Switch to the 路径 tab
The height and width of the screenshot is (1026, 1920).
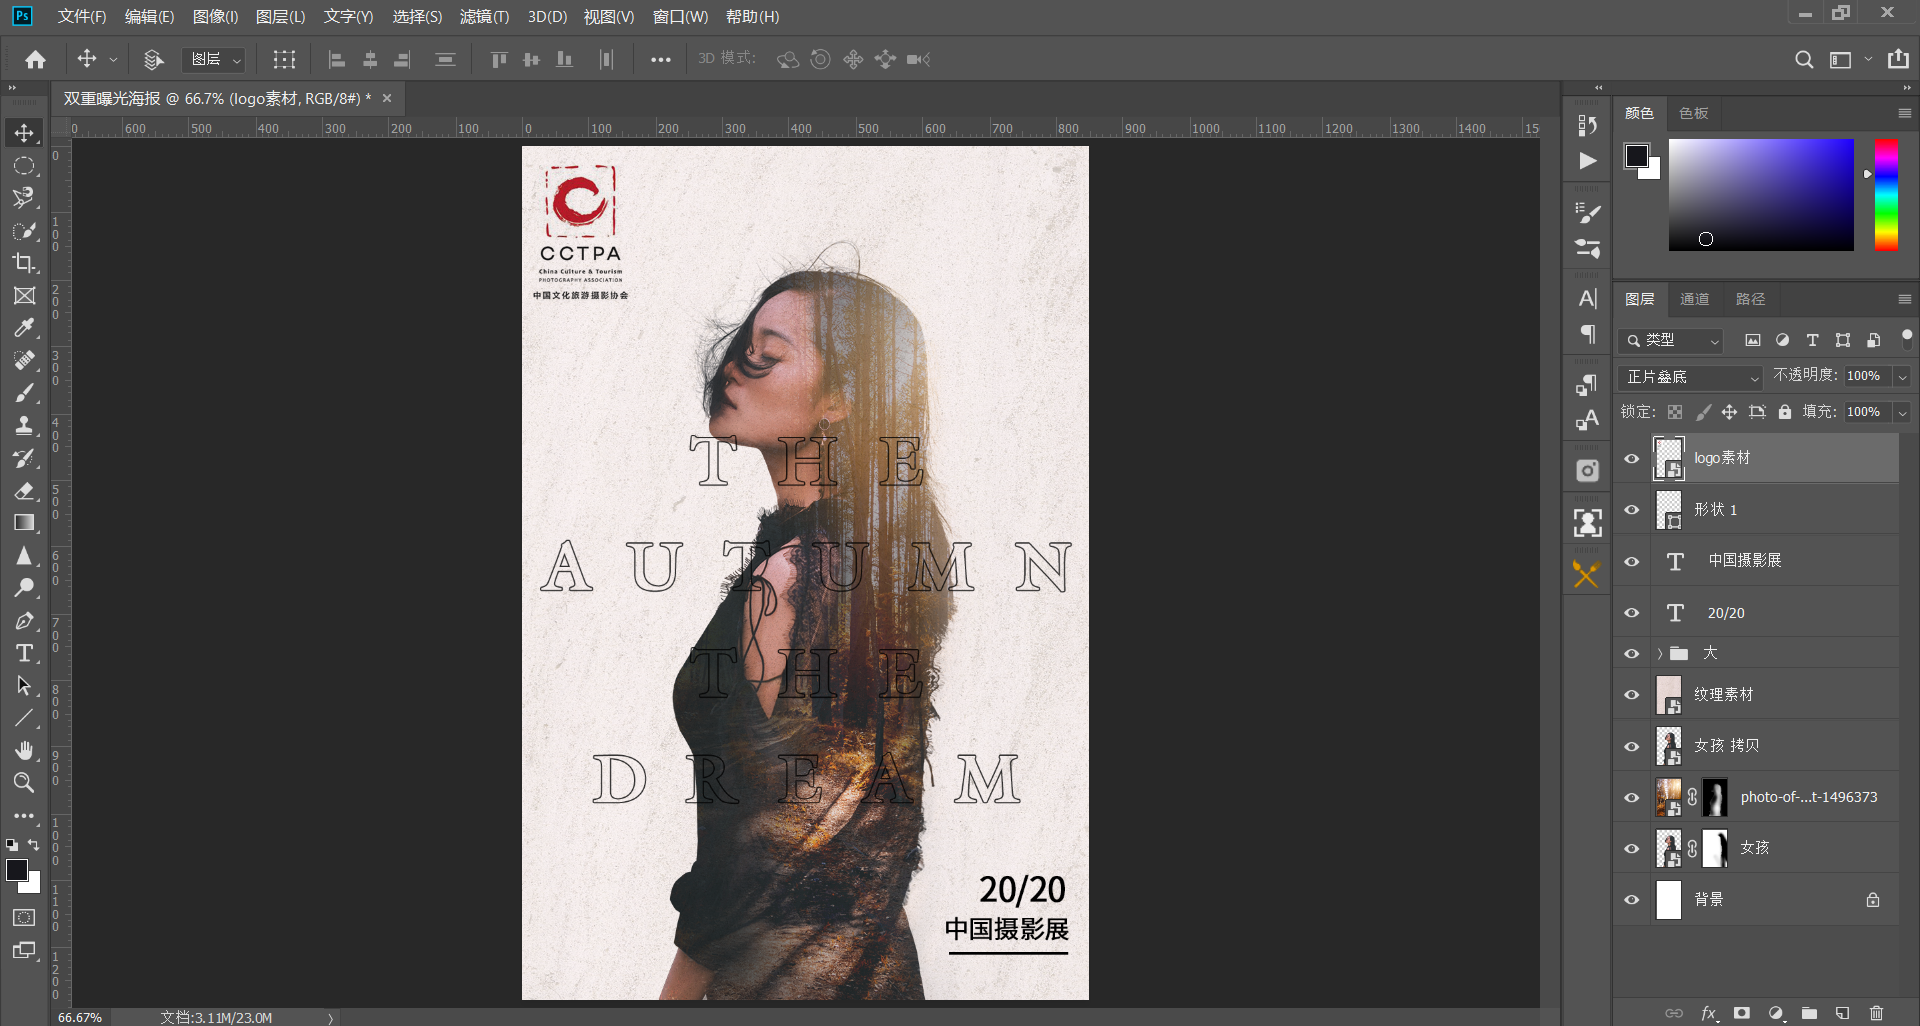1750,299
